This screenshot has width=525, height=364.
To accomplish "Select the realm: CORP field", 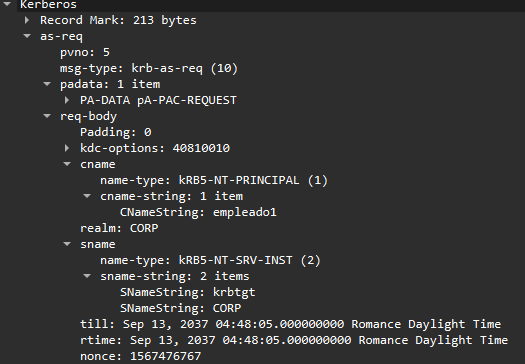I will click(x=119, y=228).
